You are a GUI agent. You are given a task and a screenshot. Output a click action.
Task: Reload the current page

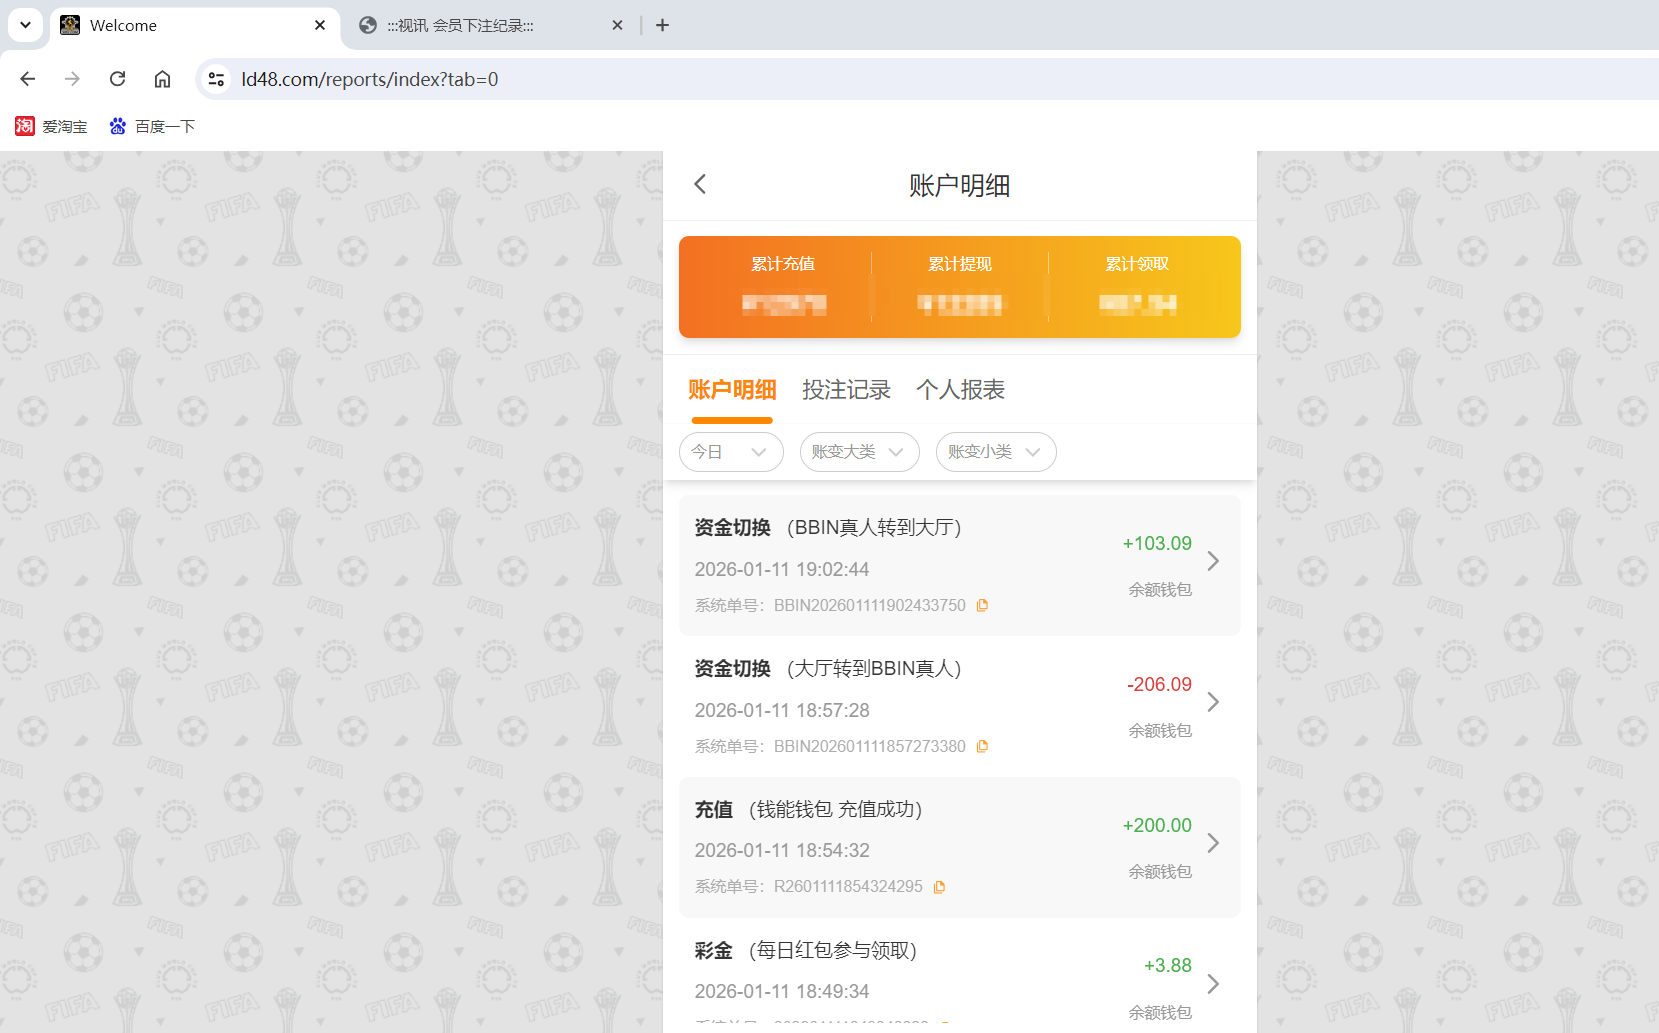[x=117, y=79]
